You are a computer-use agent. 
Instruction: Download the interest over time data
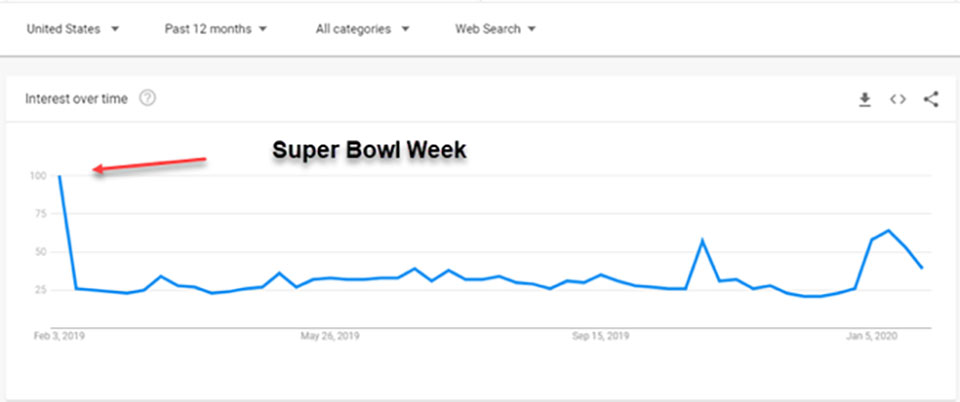tap(864, 99)
